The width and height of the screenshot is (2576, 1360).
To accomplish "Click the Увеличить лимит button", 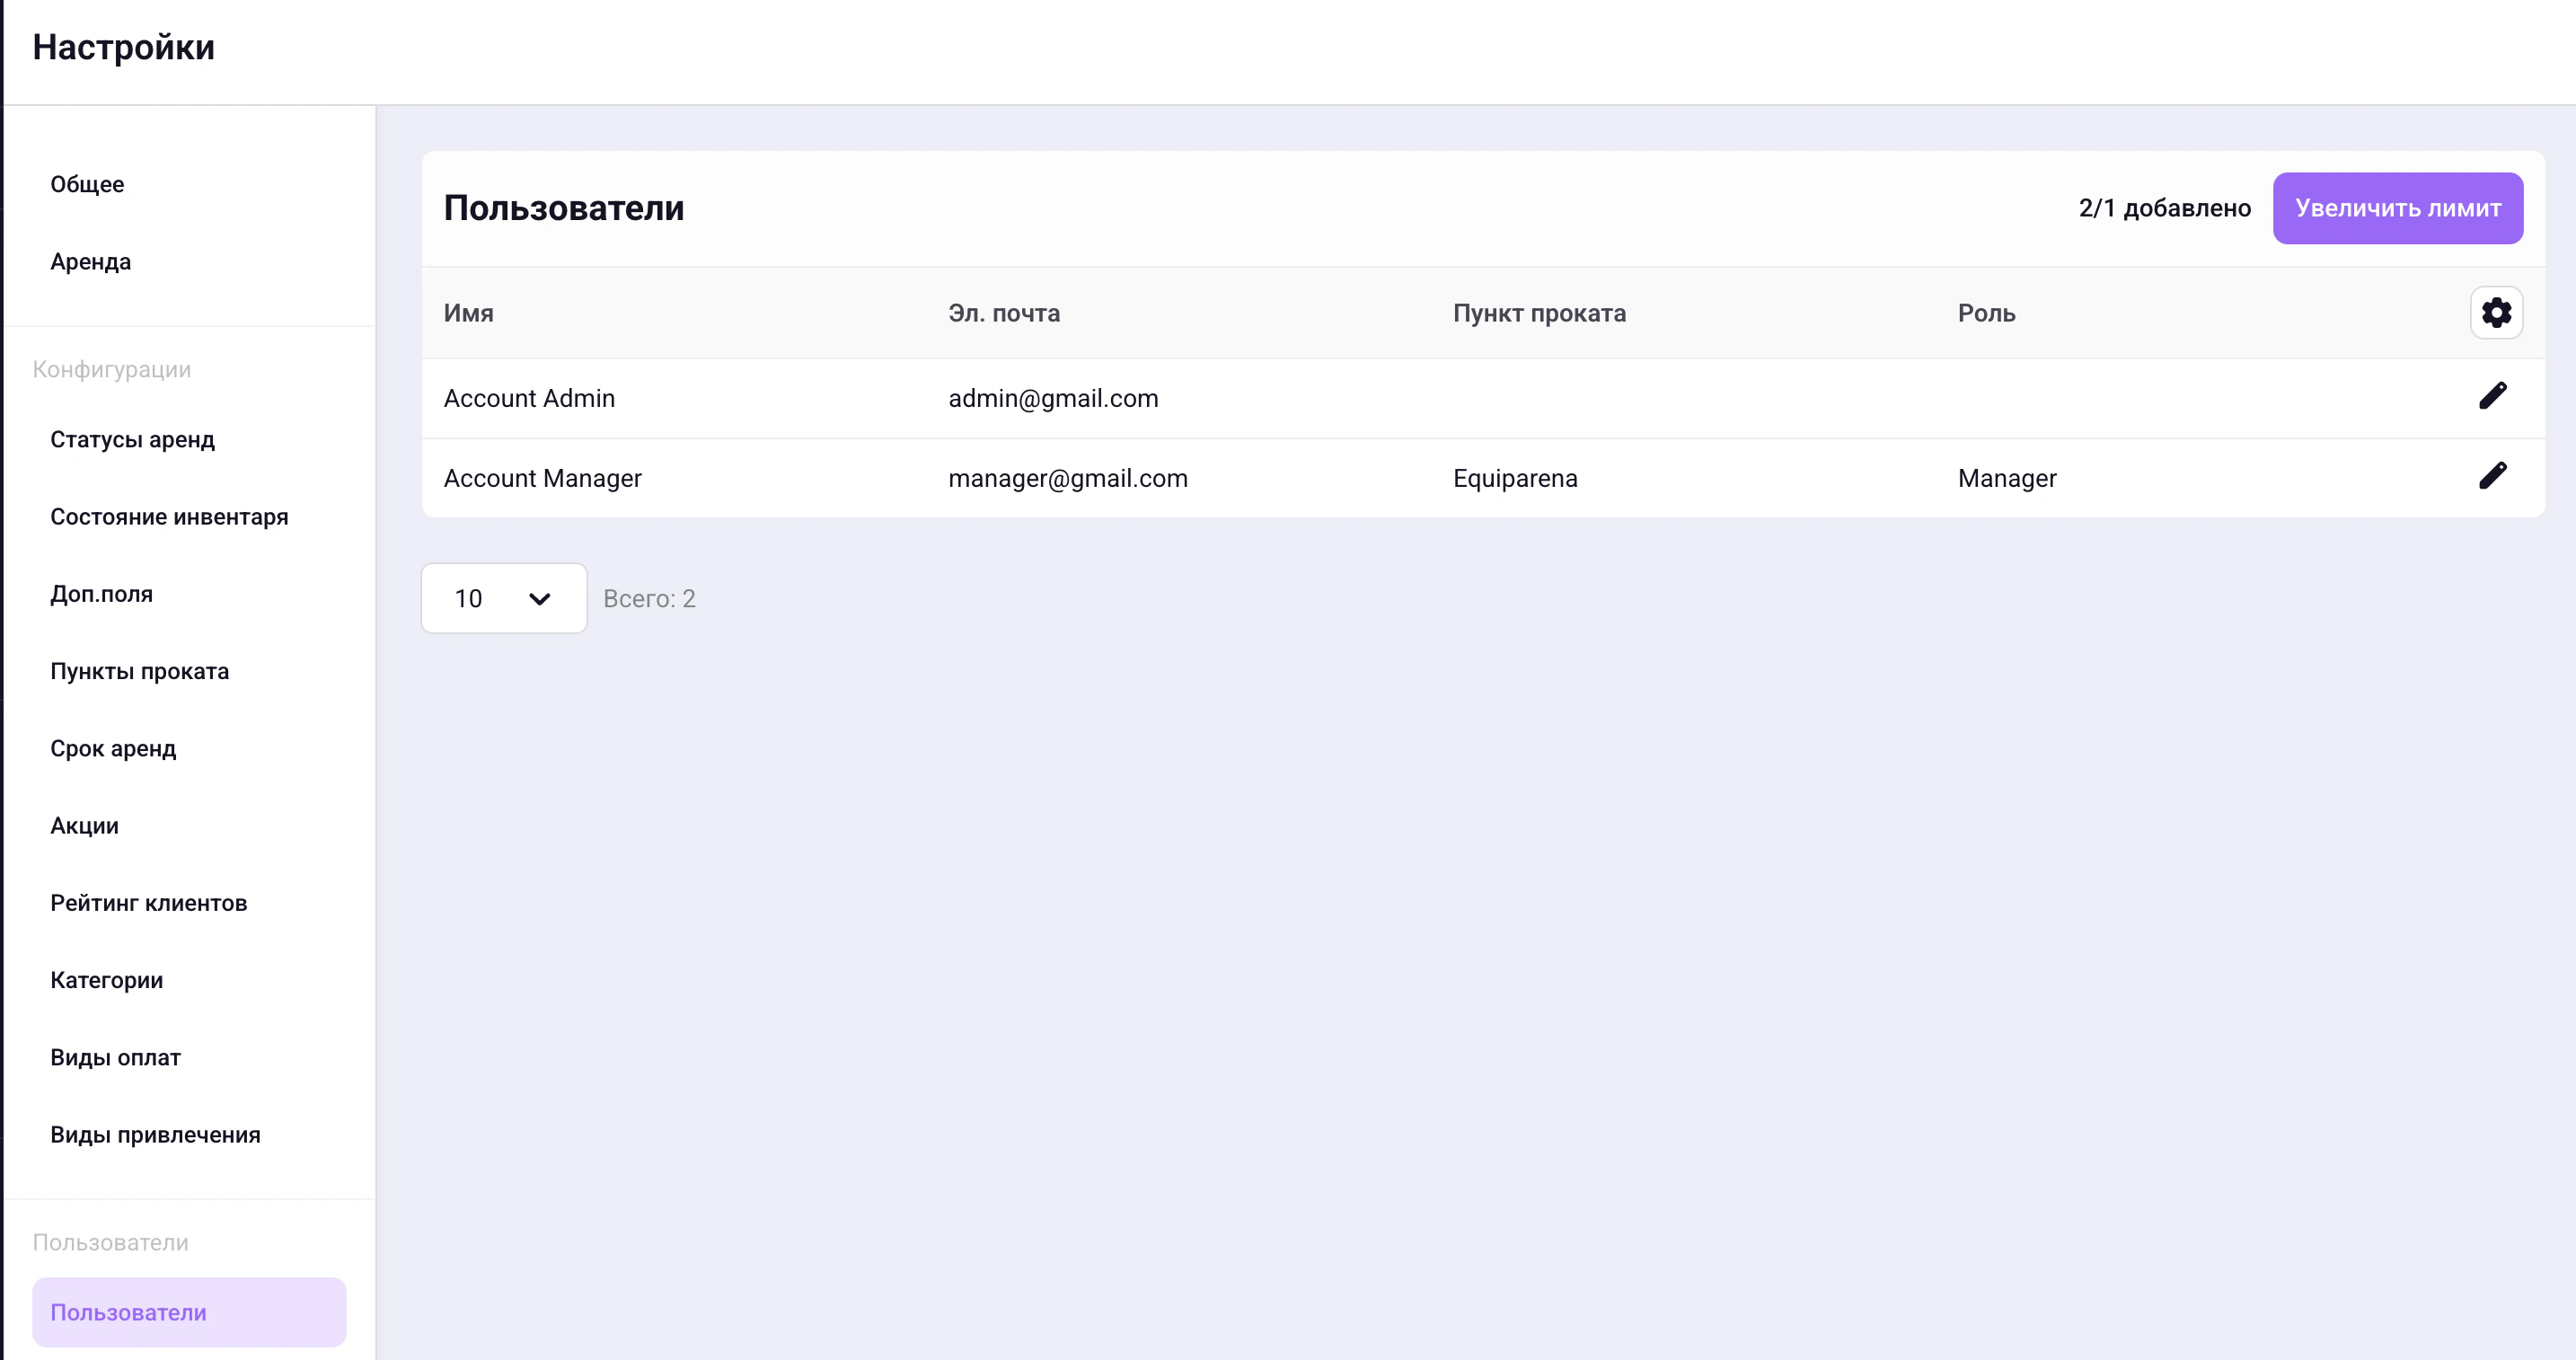I will [2397, 208].
